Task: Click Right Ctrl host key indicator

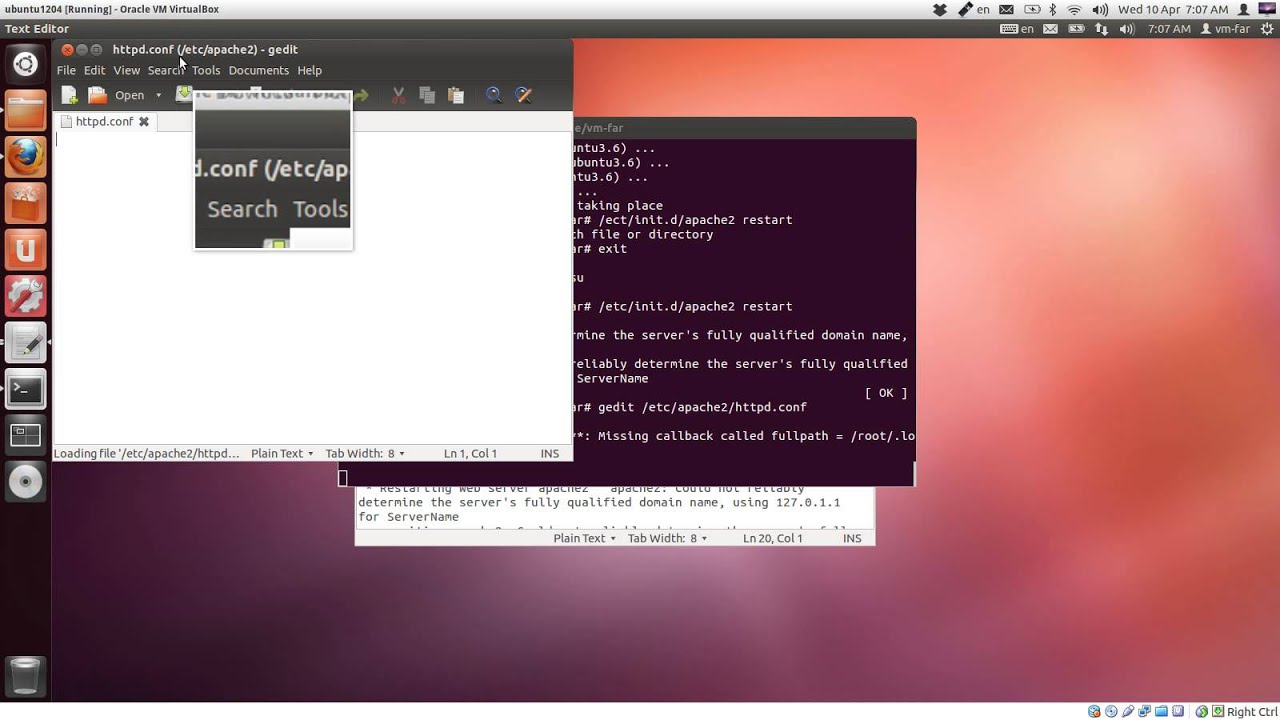Action: tap(1252, 712)
